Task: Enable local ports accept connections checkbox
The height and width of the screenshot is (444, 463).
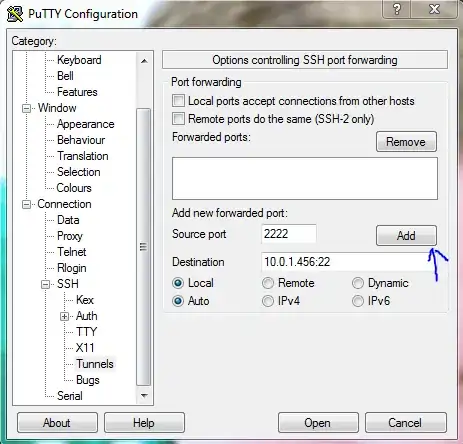Action: click(178, 101)
